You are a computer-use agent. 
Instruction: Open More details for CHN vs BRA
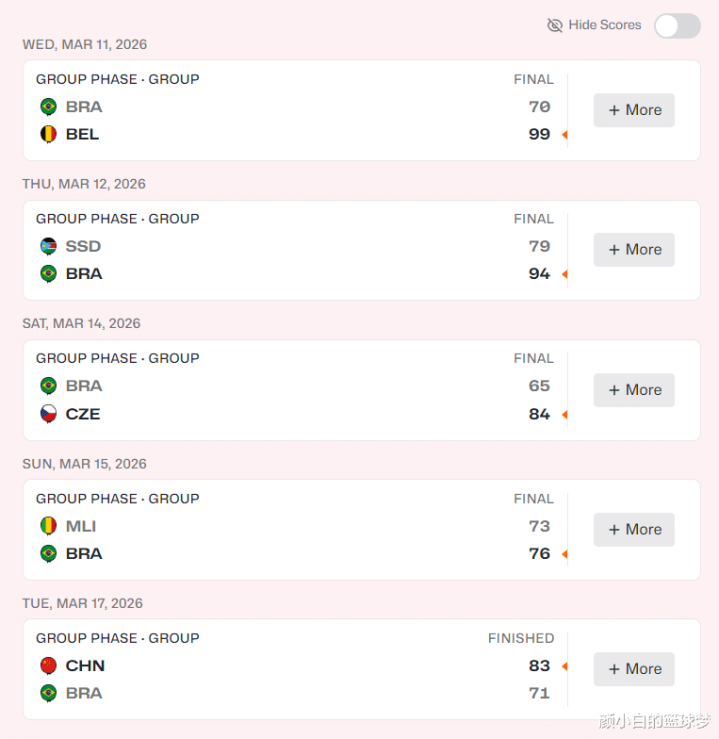[634, 669]
